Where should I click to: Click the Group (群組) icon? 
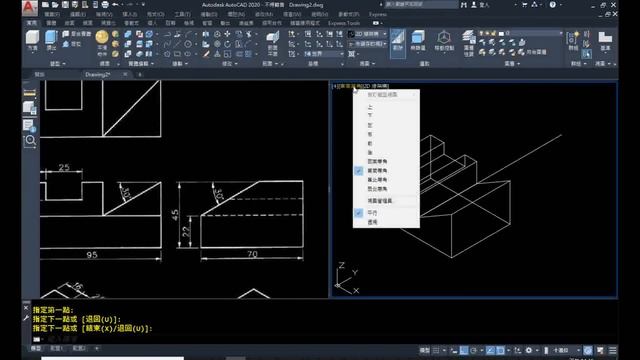click(573, 41)
